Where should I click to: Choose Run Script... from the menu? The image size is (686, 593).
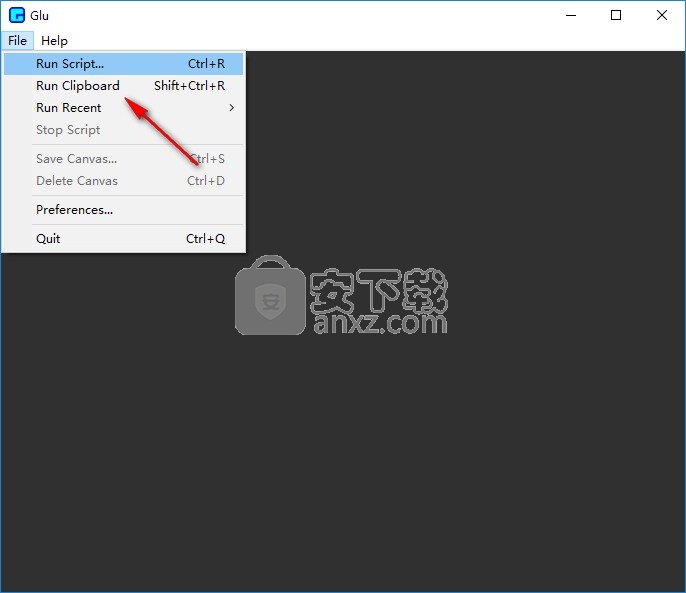point(123,64)
